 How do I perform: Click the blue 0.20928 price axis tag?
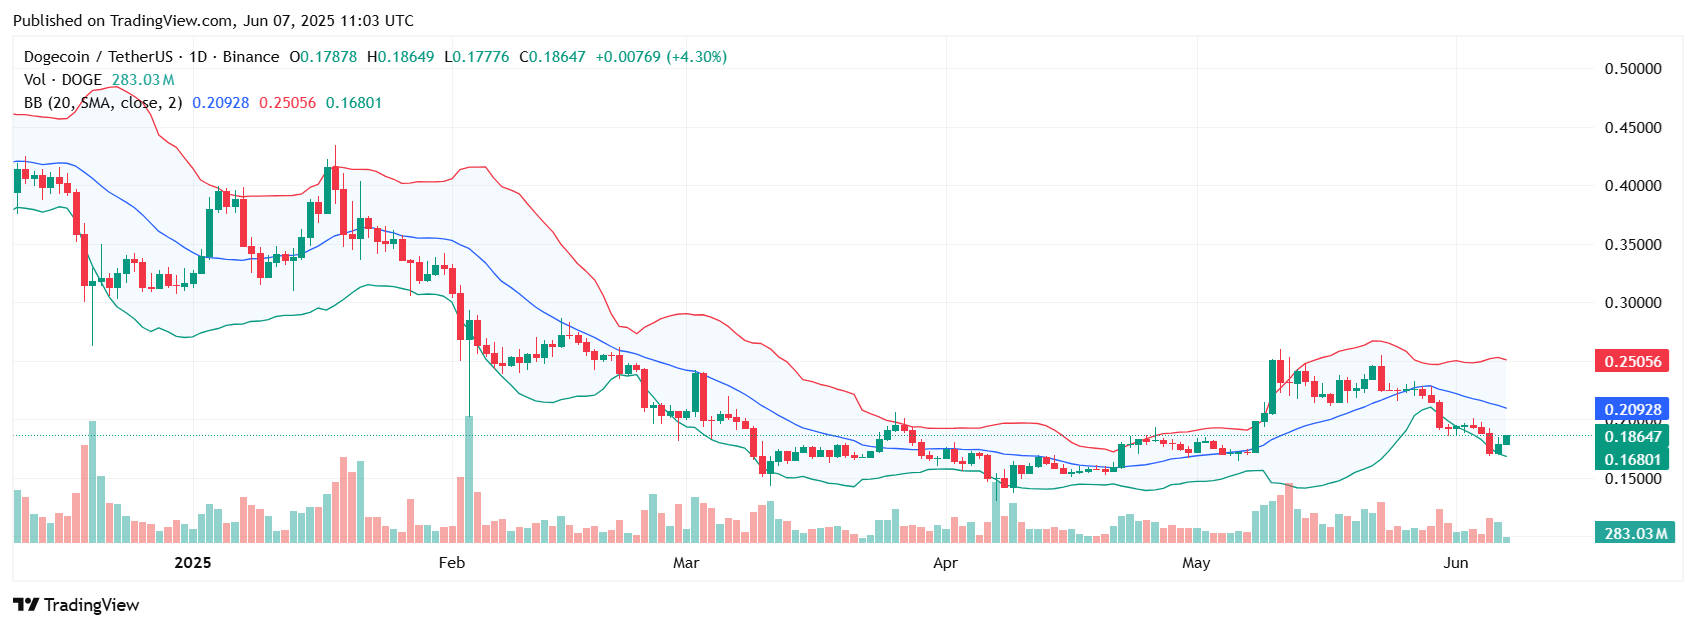[x=1632, y=409]
